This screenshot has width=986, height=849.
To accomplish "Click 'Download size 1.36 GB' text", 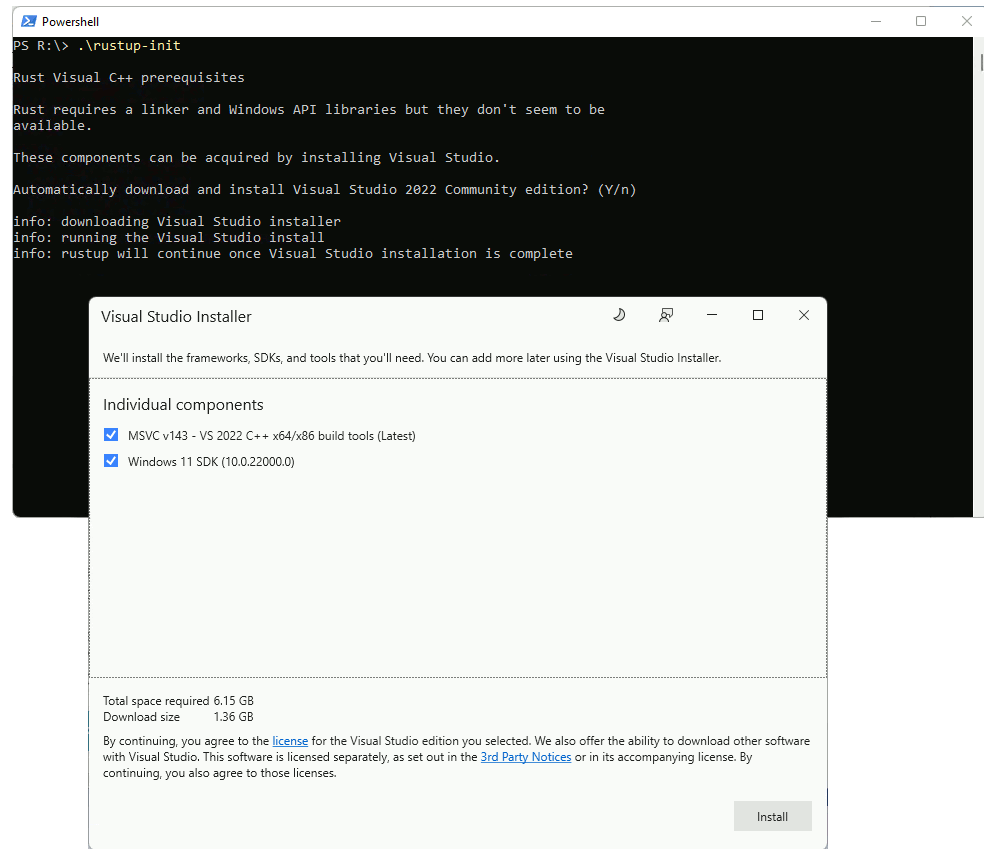I will click(x=179, y=717).
